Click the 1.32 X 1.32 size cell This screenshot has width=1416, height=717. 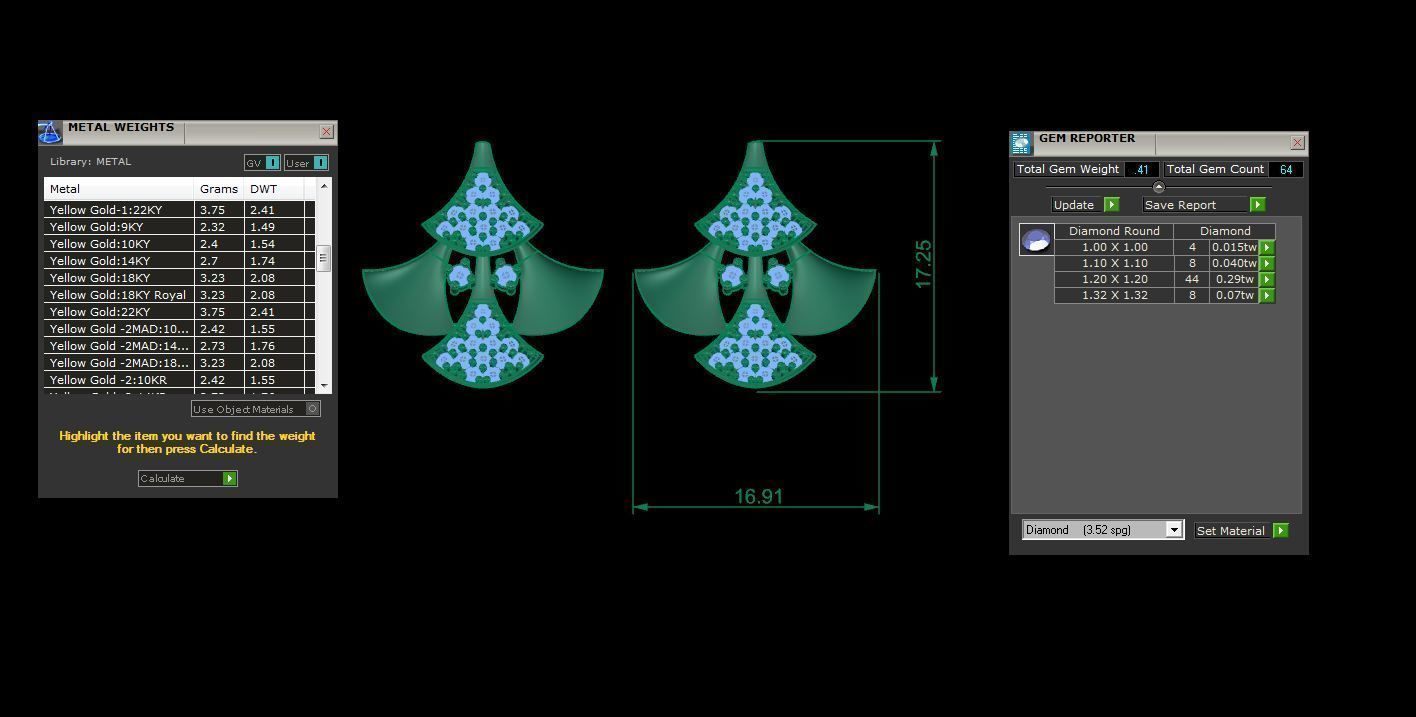pos(1114,295)
